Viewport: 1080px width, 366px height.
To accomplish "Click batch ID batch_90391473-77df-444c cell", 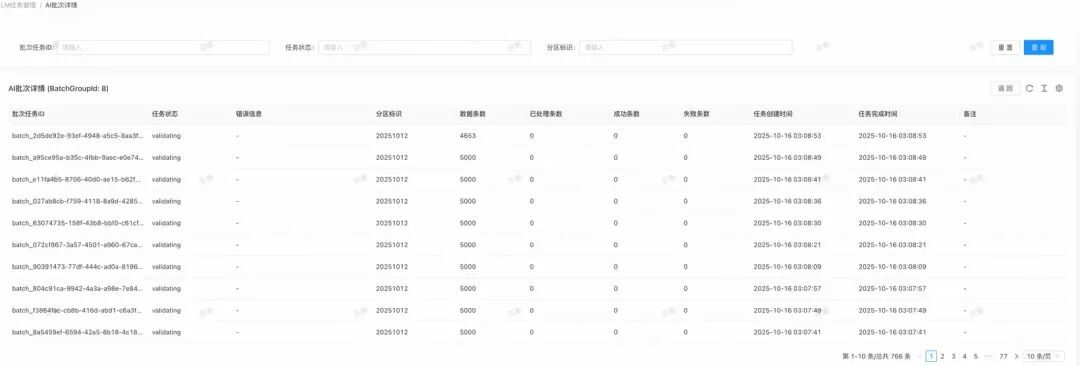I will coord(77,267).
